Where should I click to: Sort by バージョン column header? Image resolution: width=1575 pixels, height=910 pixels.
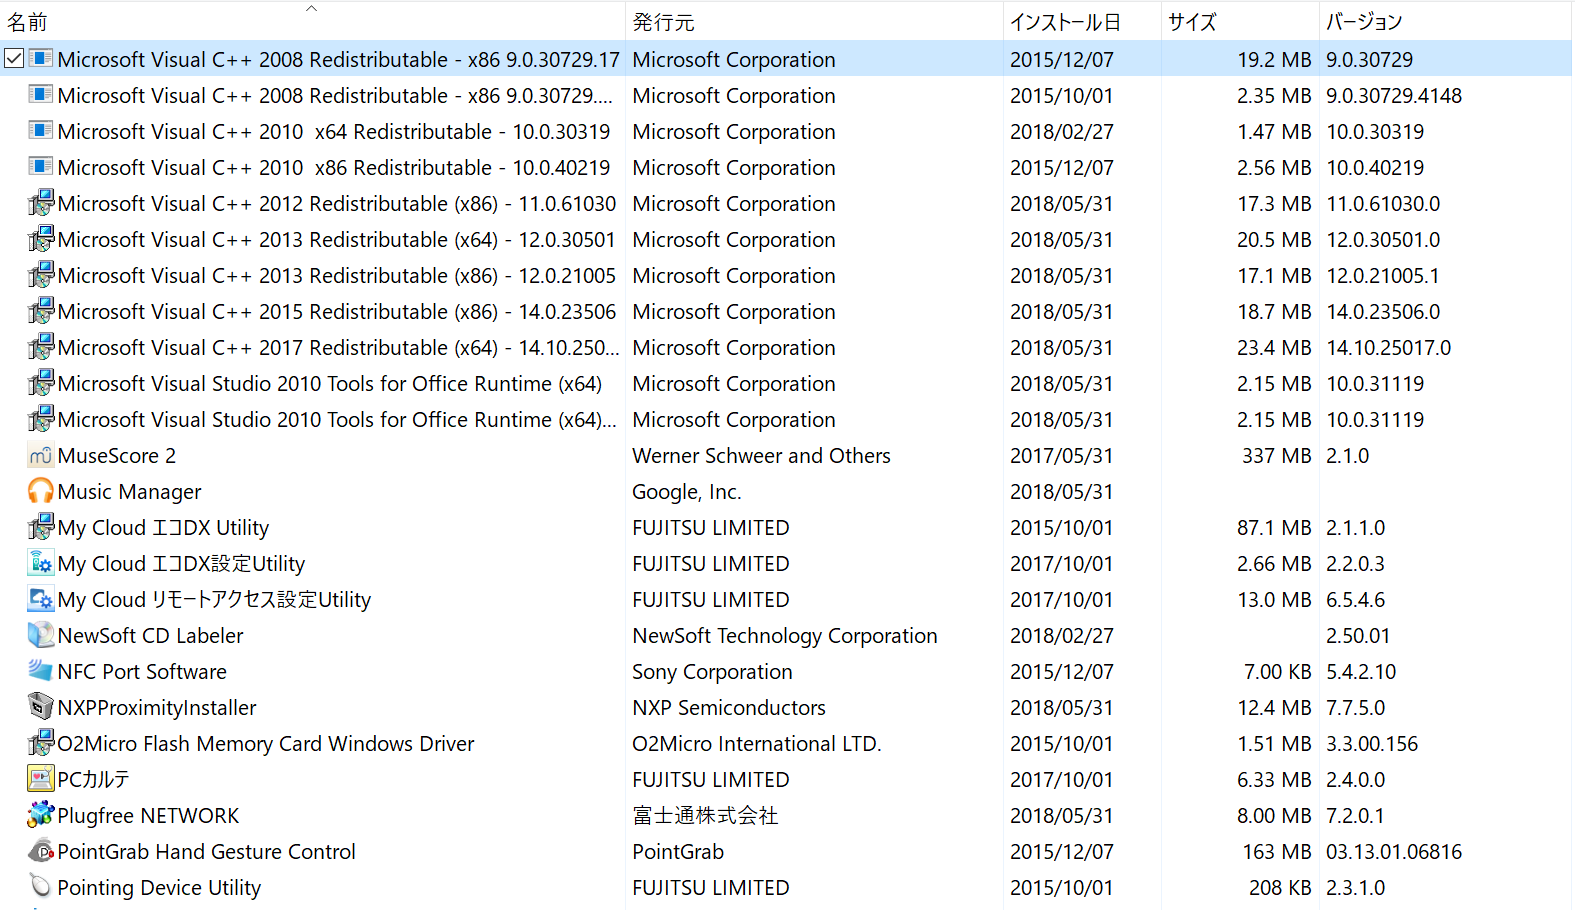point(1364,22)
